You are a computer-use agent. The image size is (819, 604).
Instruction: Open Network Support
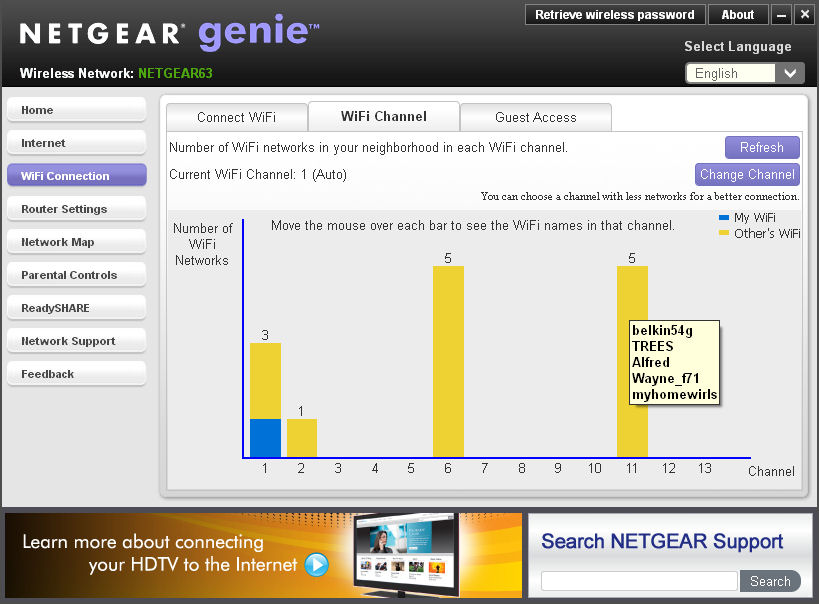(77, 341)
